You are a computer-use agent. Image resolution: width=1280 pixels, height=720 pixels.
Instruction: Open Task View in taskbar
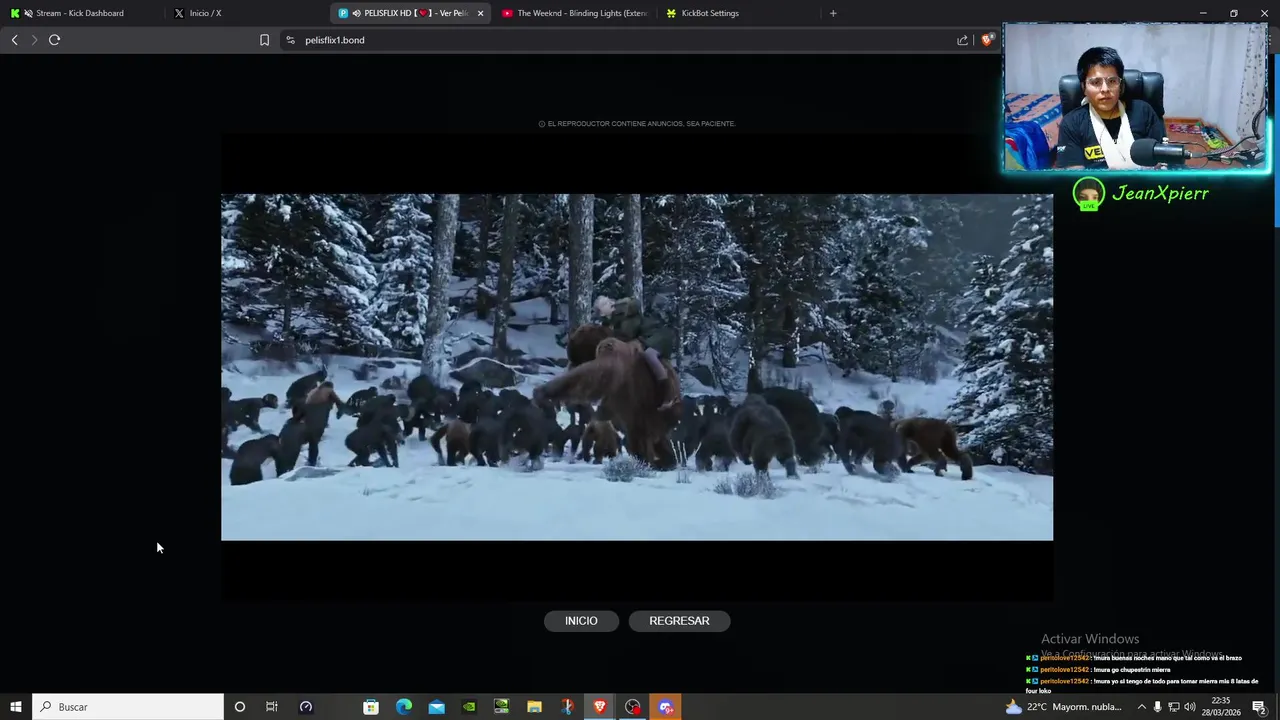coord(271,707)
